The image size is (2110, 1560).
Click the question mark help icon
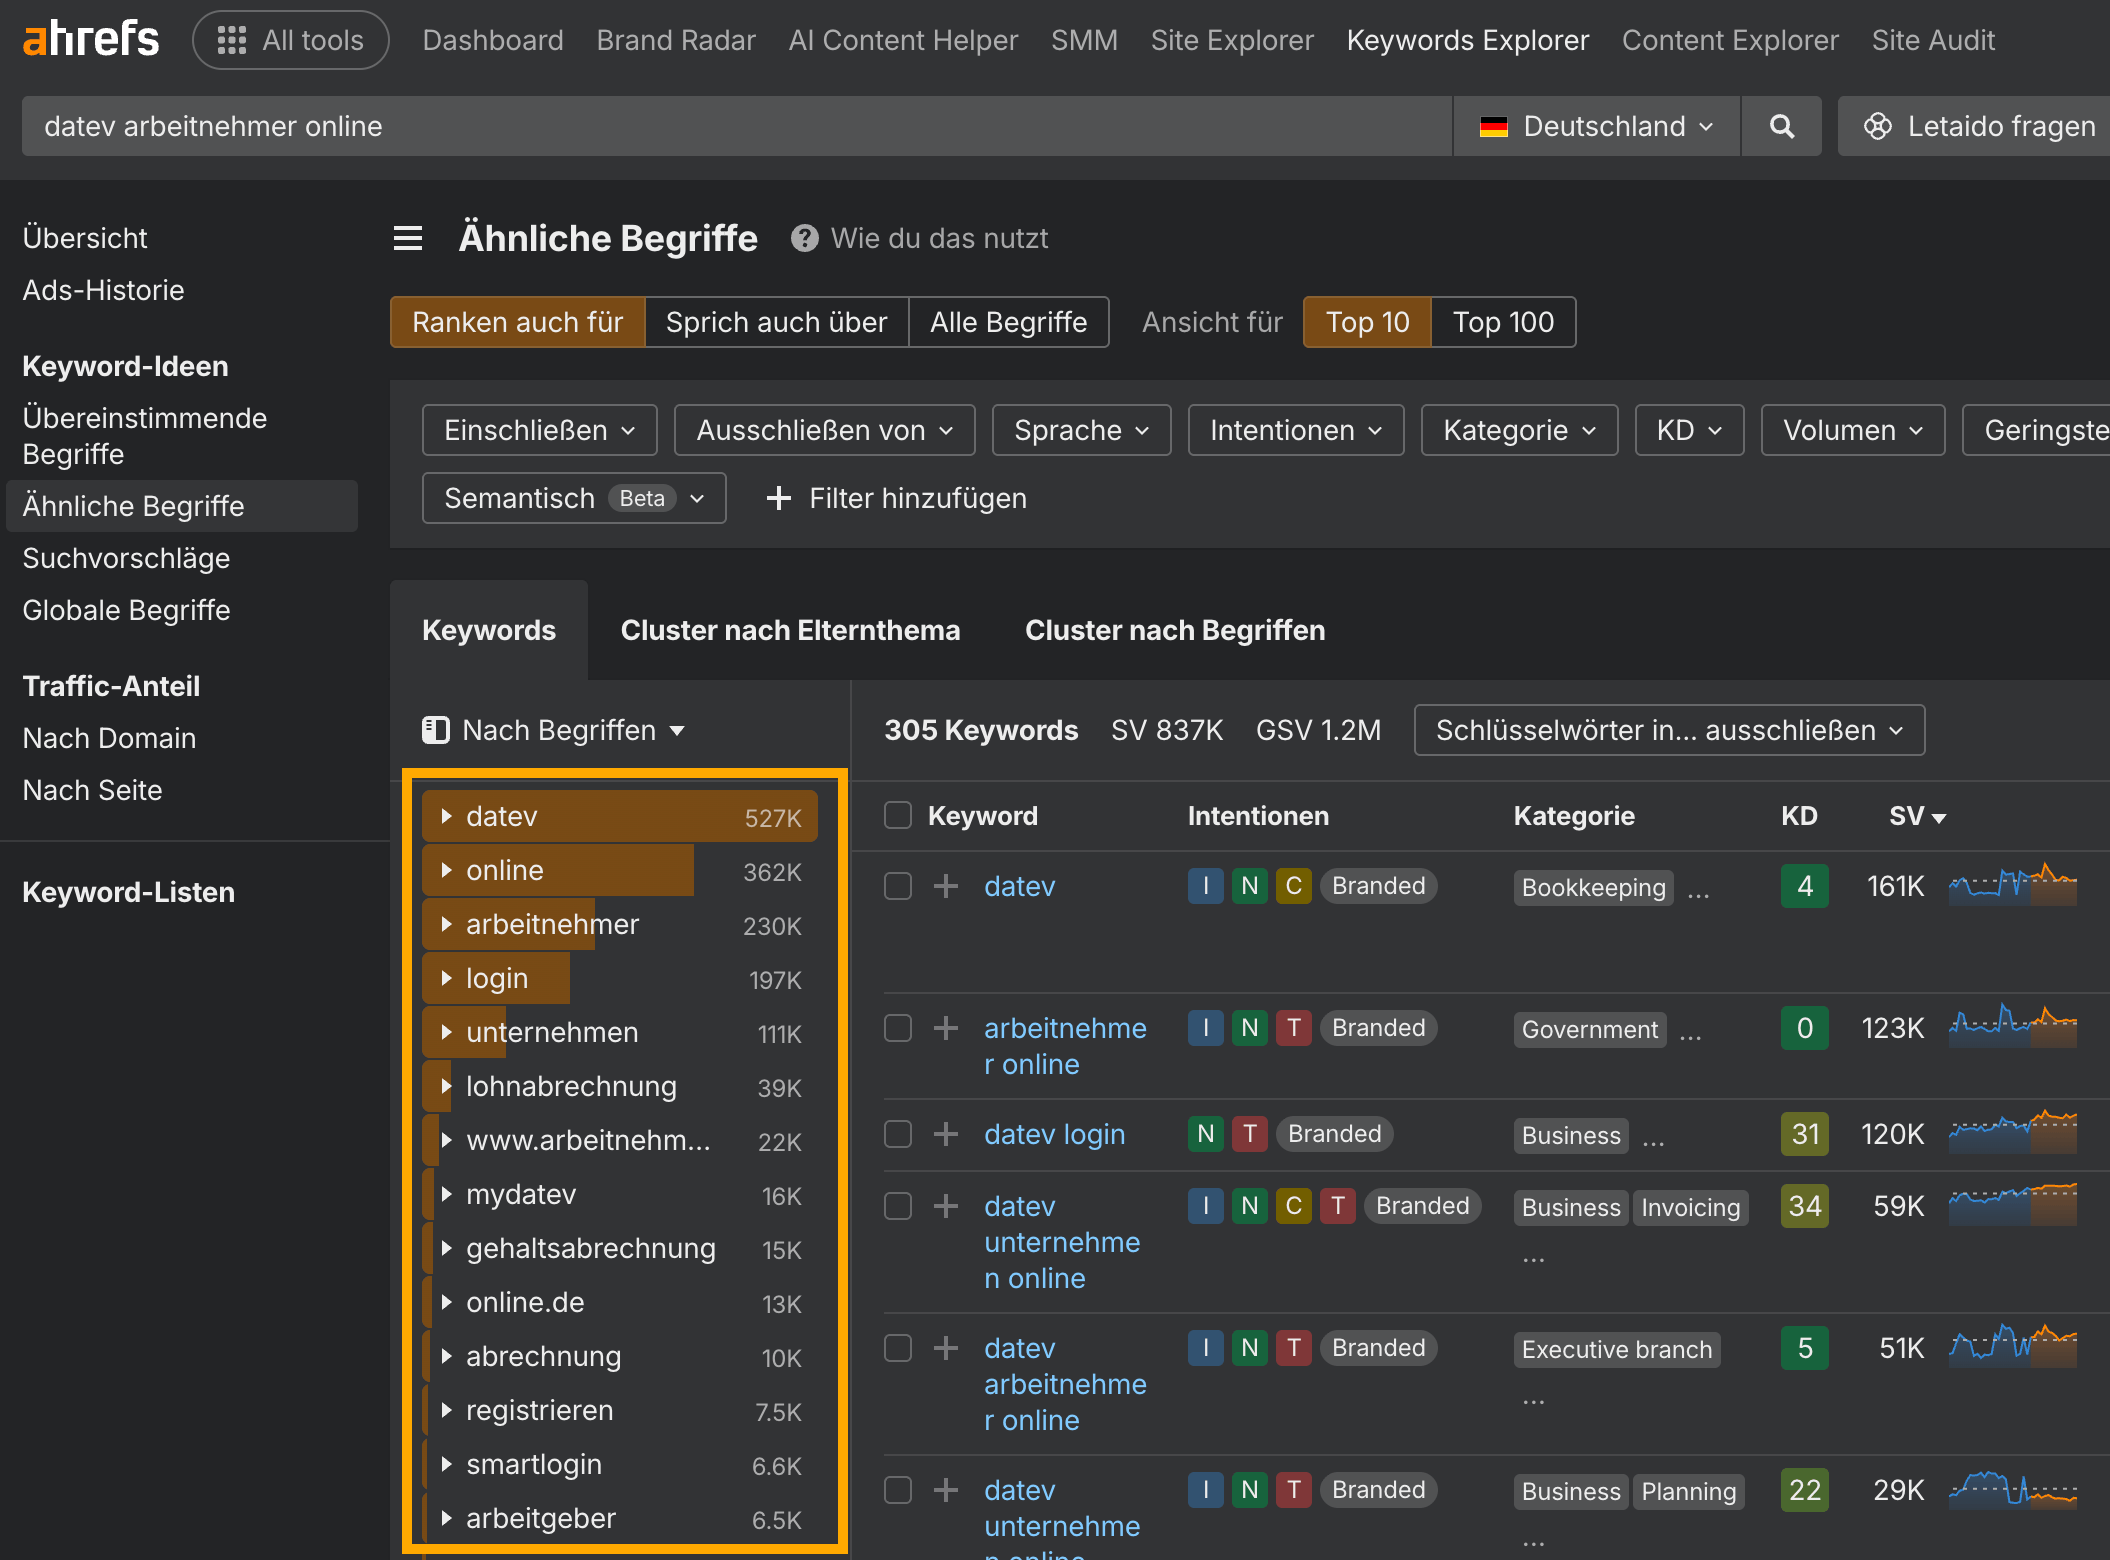click(804, 238)
